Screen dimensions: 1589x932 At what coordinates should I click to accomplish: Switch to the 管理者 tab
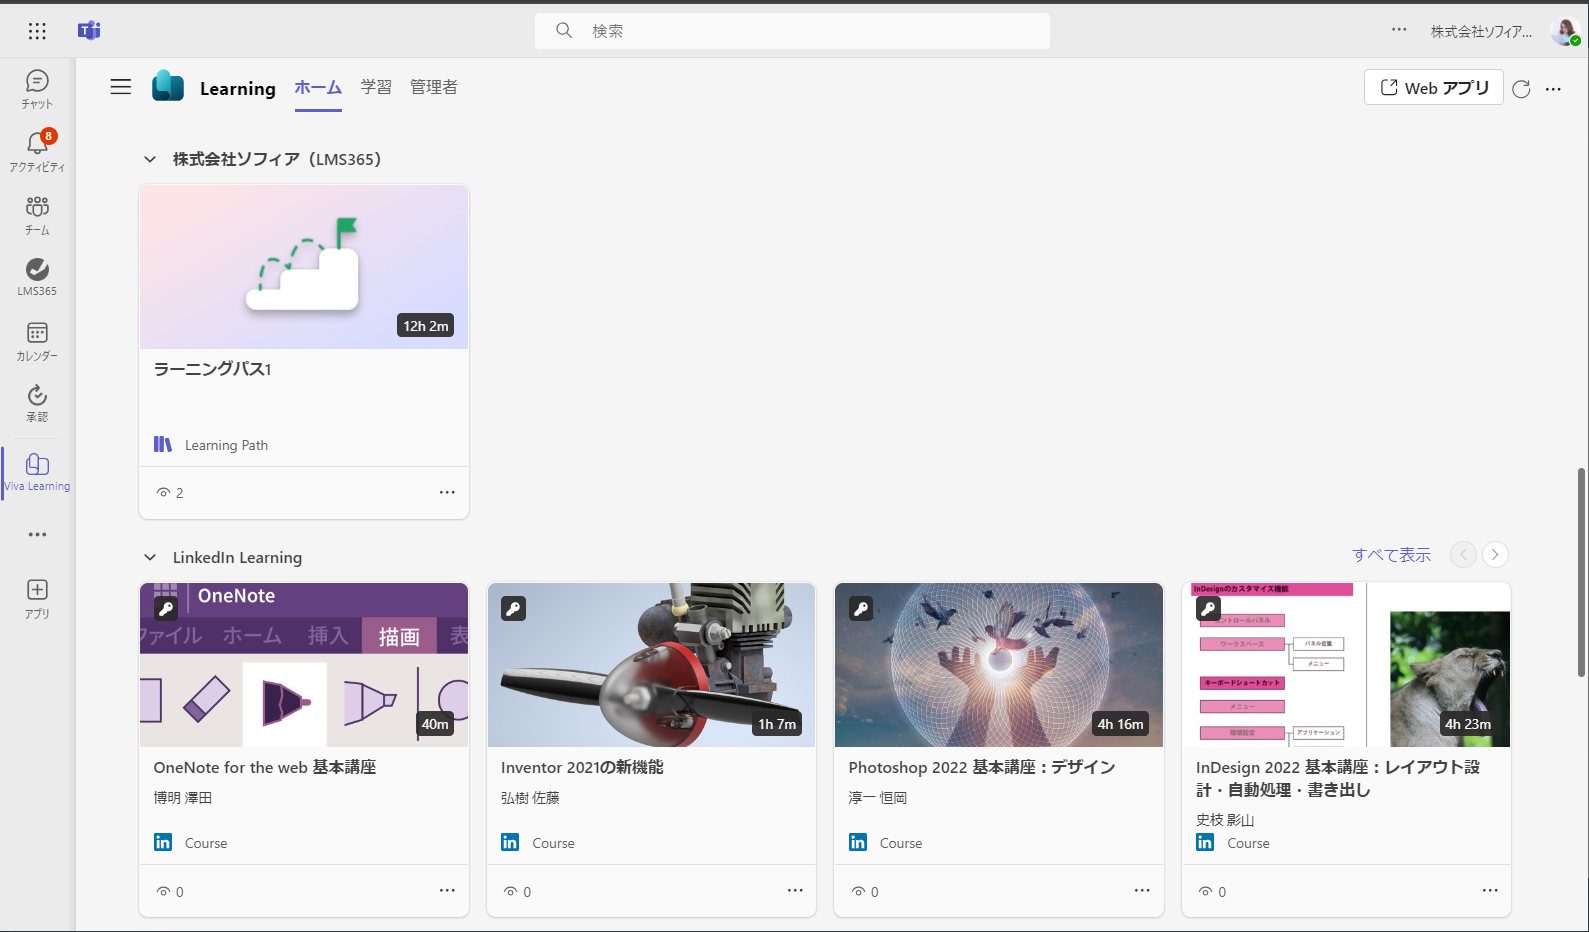434,88
